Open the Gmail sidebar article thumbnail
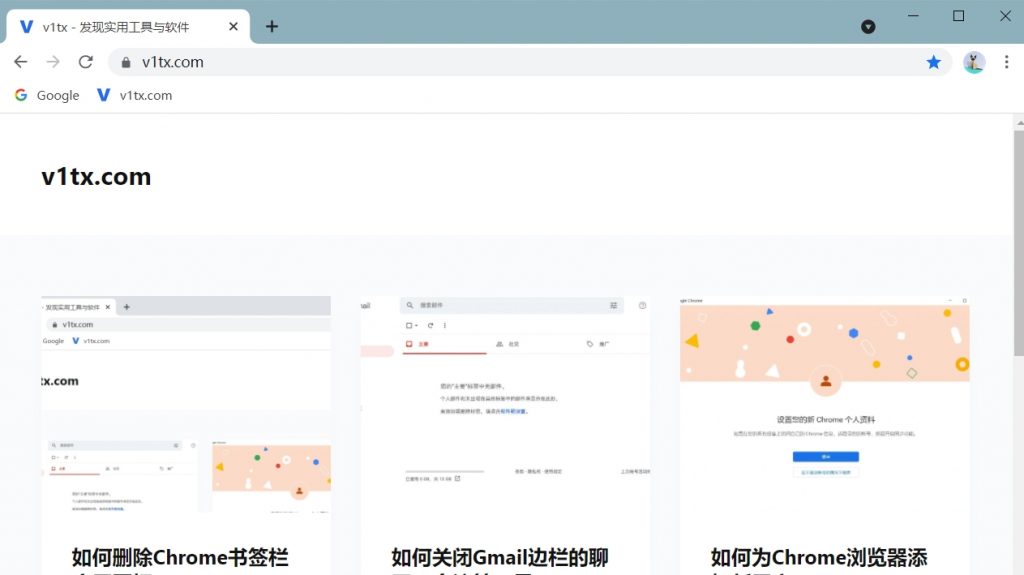The image size is (1024, 575). (505, 404)
